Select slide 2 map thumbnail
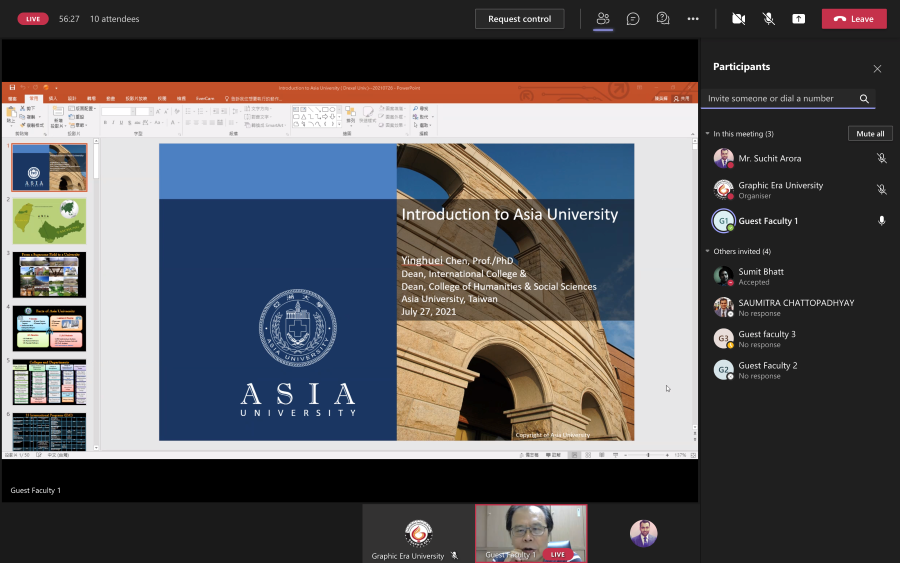Screen dimensions: 900x563 (x=49, y=221)
